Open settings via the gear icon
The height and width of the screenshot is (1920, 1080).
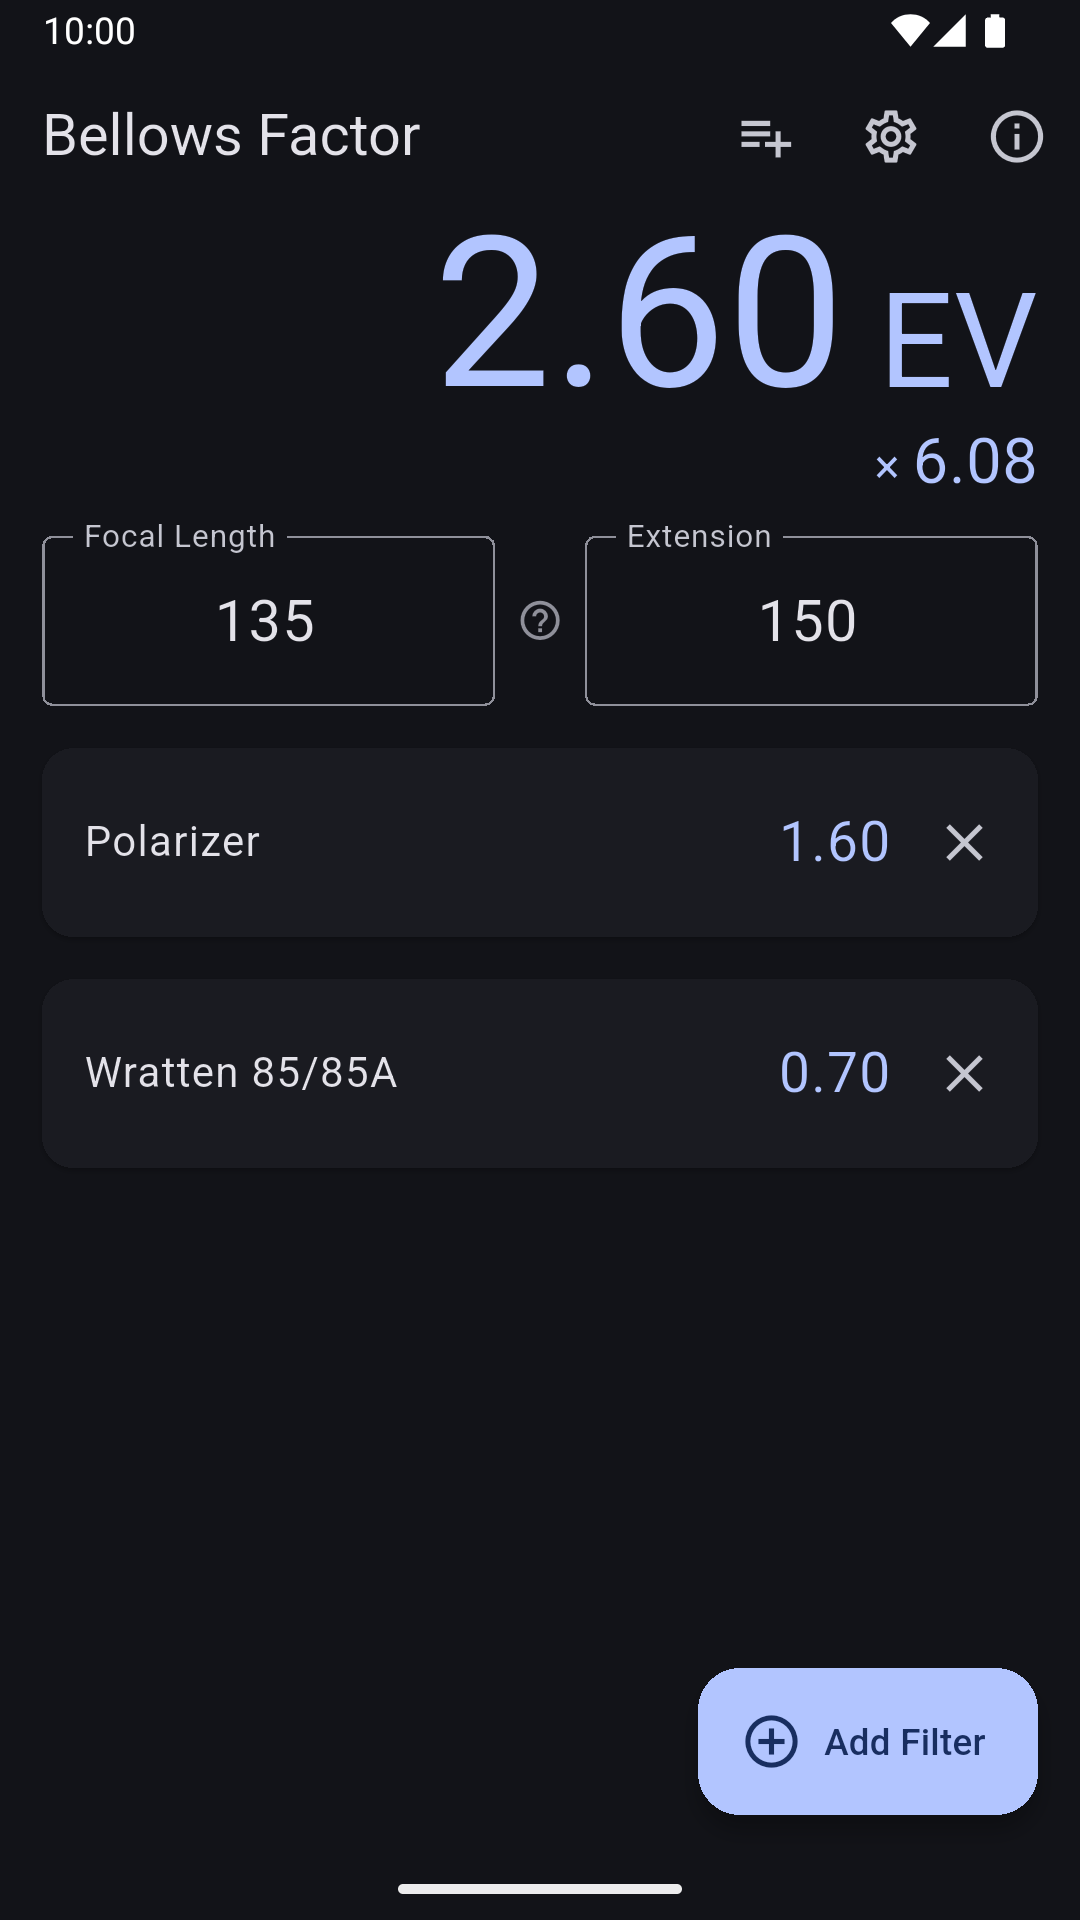pos(890,137)
